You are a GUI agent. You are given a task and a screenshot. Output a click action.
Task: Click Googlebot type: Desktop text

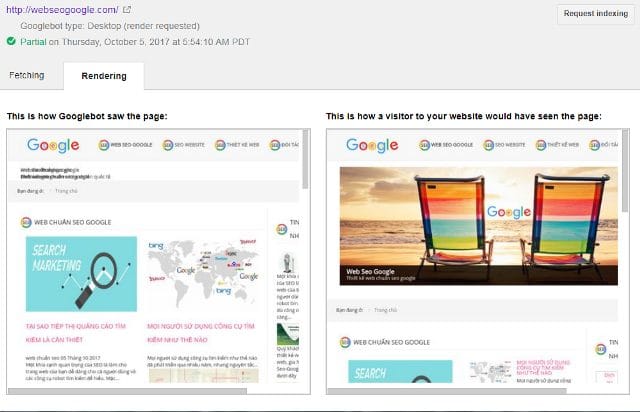(110, 26)
